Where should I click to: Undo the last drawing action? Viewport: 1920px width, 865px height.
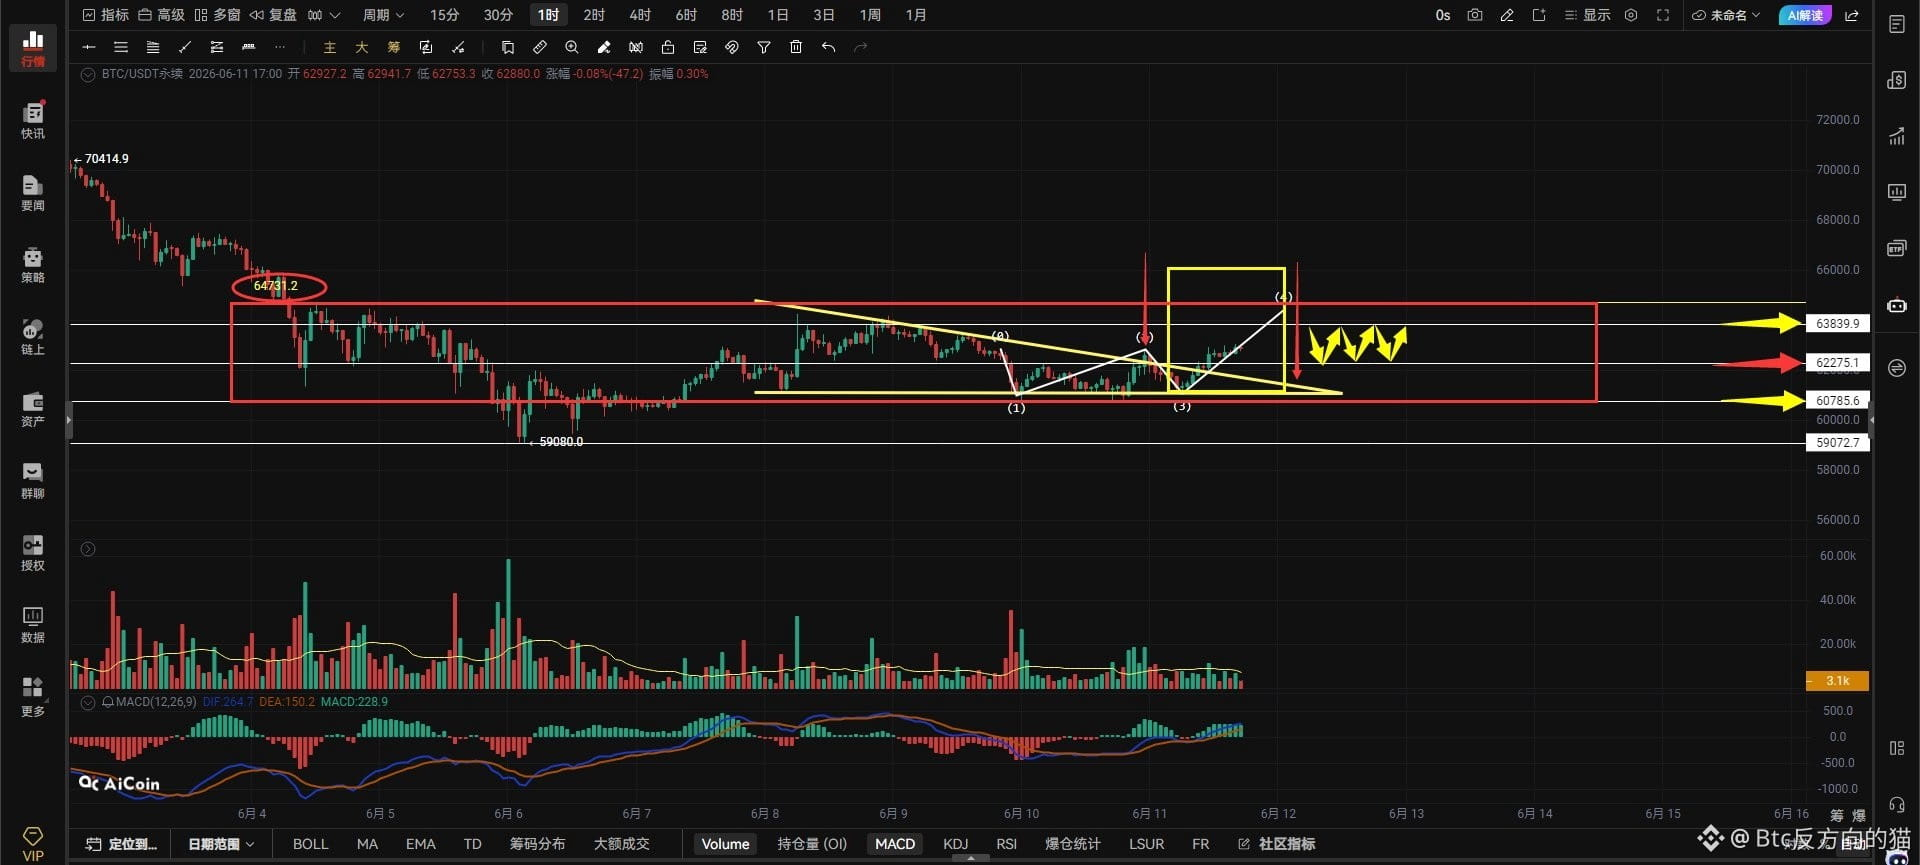[828, 47]
